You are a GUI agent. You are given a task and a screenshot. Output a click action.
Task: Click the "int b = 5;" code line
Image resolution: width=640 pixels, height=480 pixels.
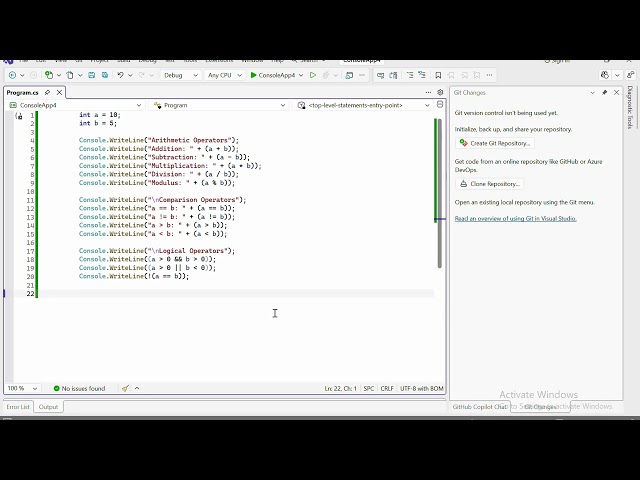[x=98, y=123]
